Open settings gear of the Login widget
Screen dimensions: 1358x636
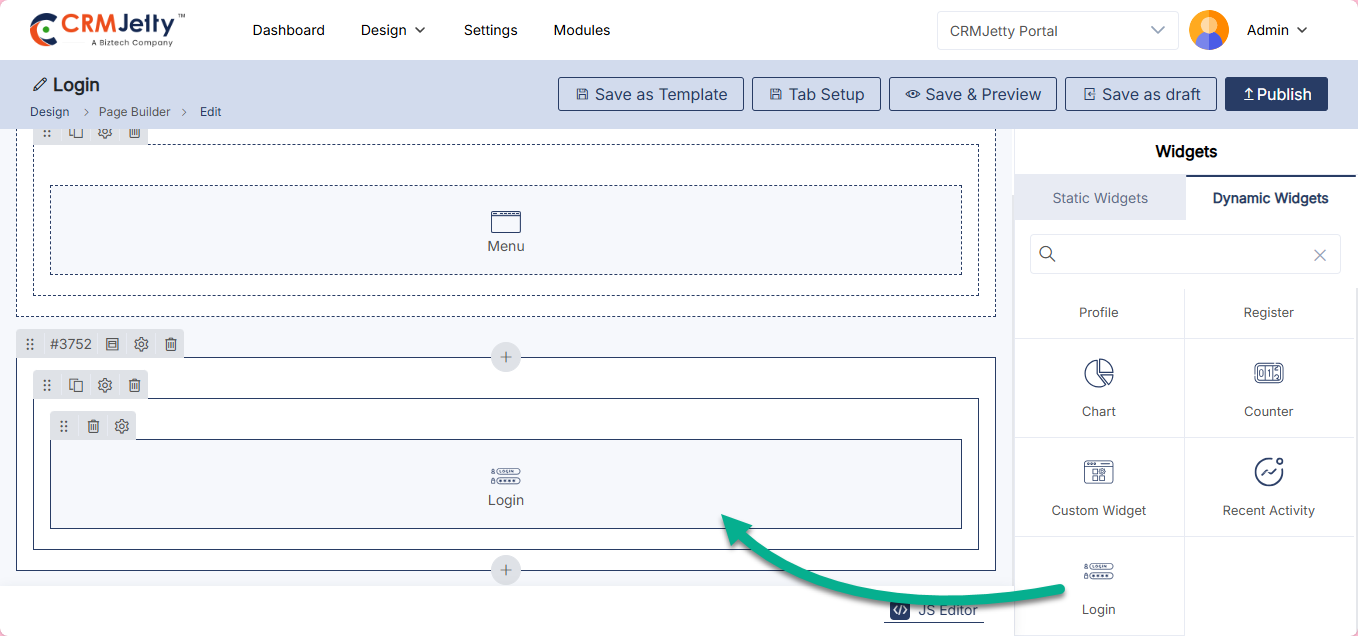[x=122, y=426]
